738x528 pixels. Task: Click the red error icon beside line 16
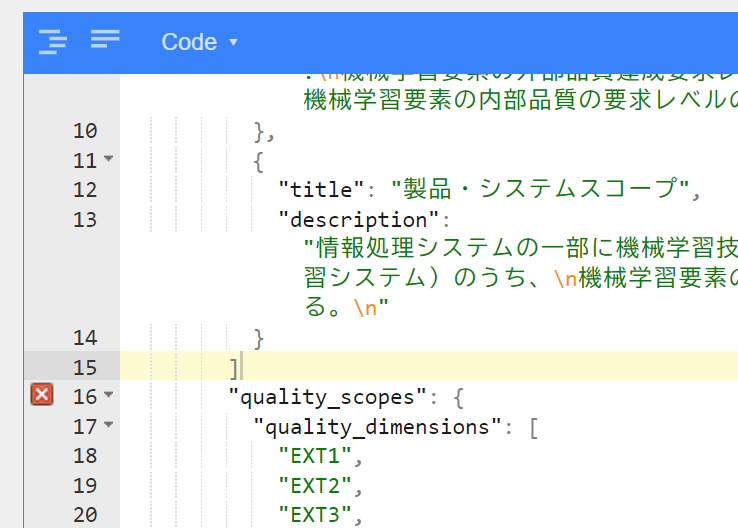tap(42, 396)
